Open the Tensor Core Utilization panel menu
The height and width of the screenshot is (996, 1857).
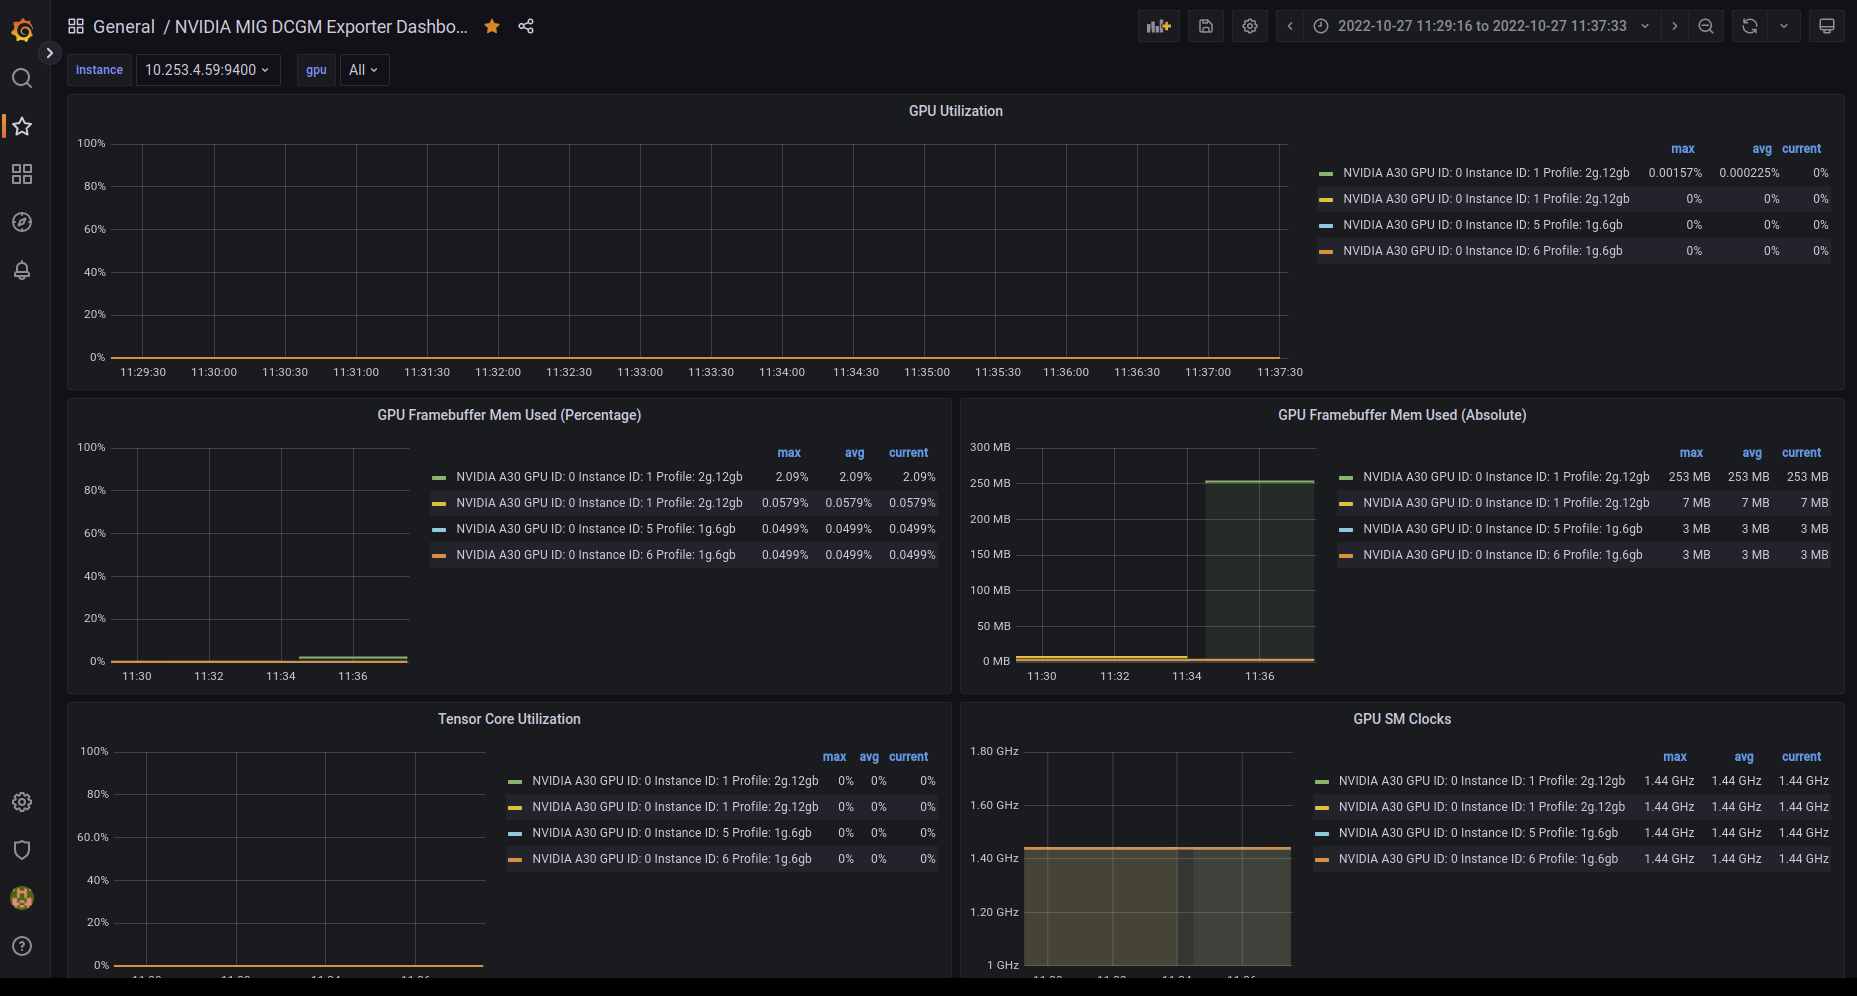click(509, 719)
